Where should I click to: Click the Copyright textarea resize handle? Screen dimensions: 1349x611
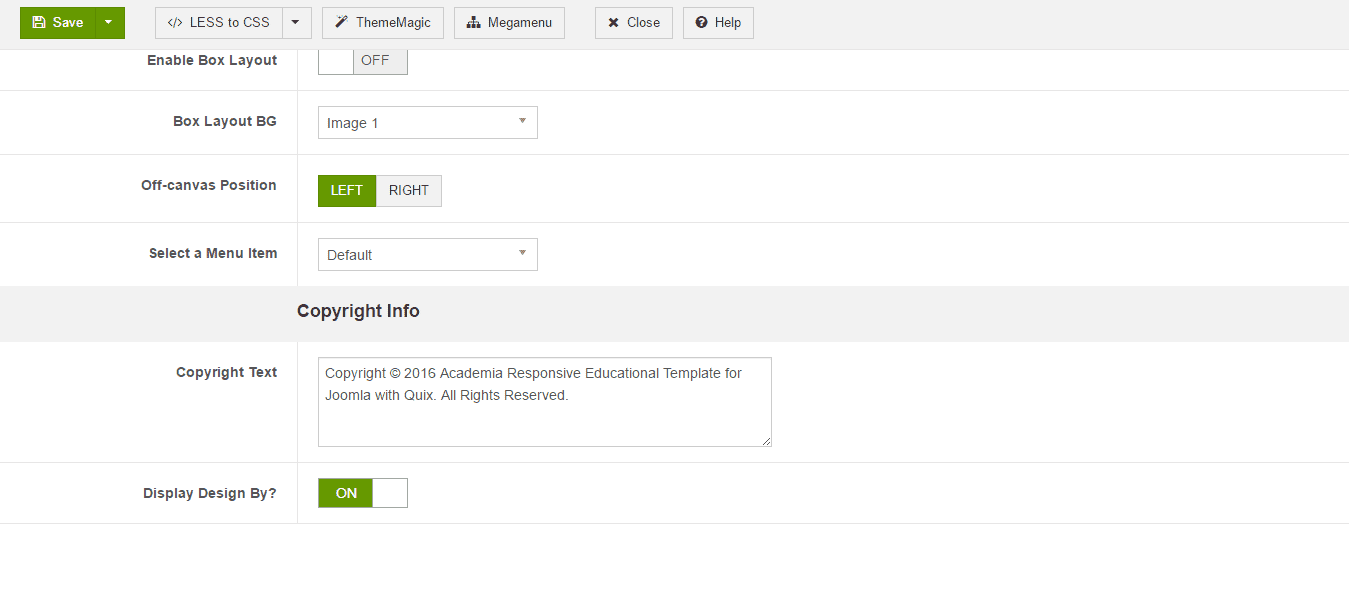pos(766,441)
